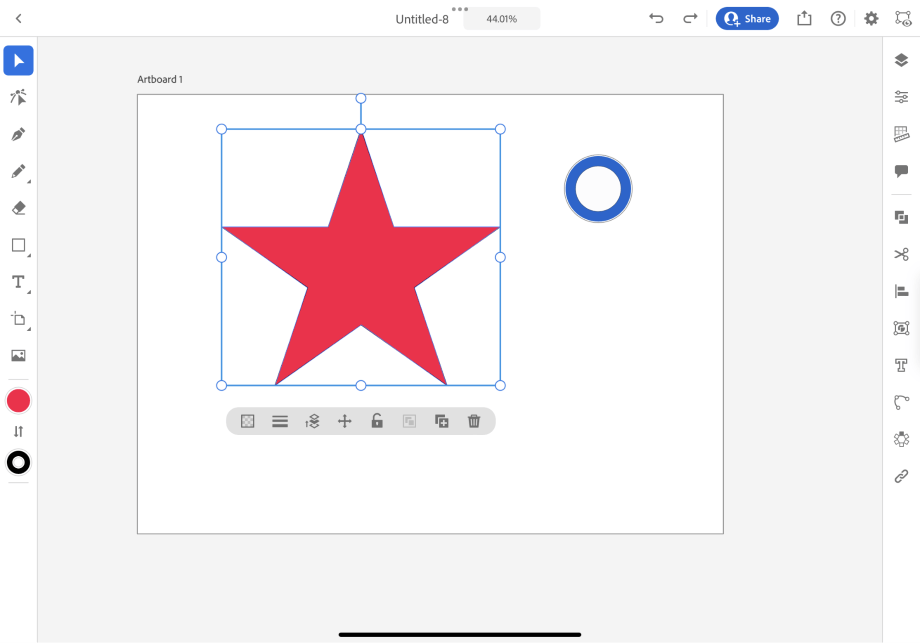Click the Artboard 1 label
The width and height of the screenshot is (920, 643).
160,79
